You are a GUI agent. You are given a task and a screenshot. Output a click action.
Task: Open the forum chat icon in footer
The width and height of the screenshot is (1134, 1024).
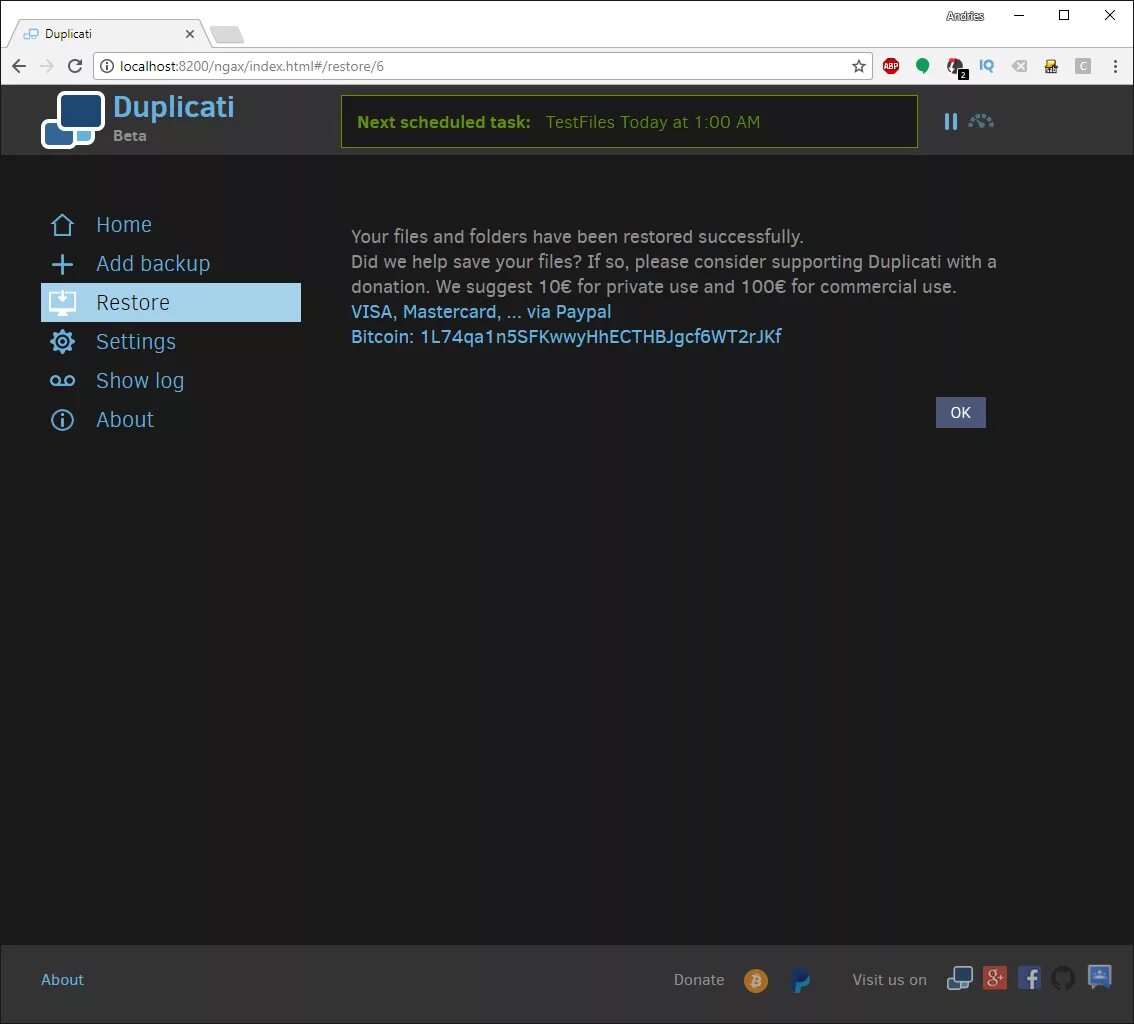point(1099,978)
